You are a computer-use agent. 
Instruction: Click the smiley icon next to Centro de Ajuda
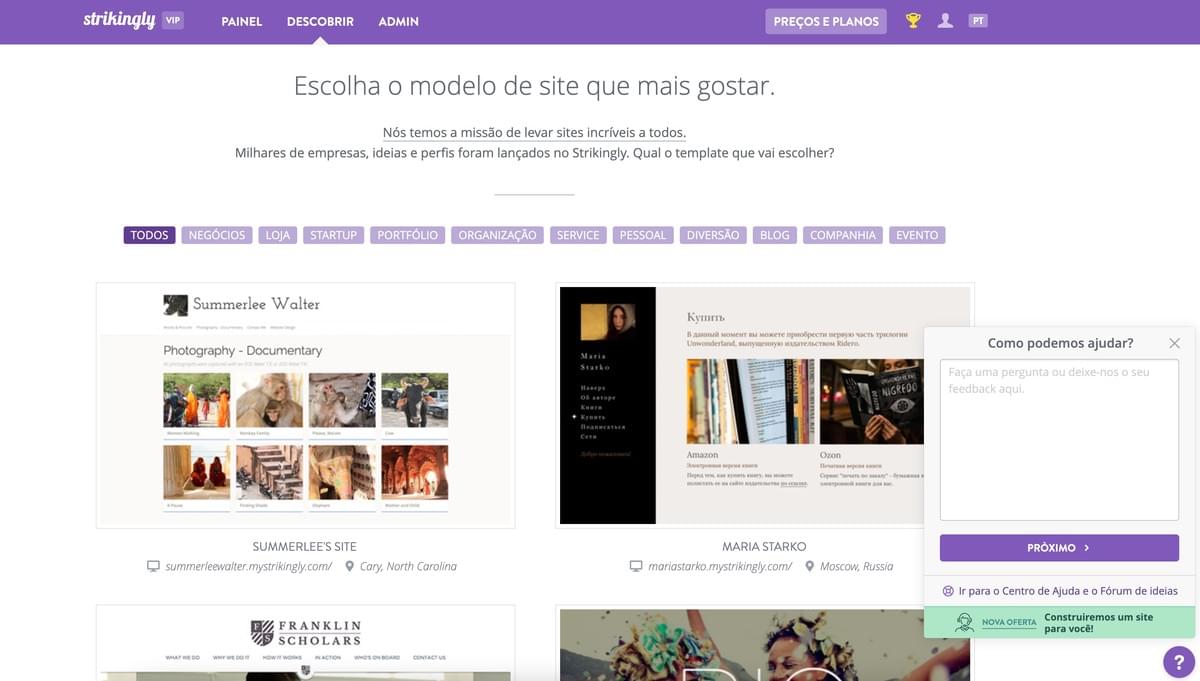tap(948, 591)
